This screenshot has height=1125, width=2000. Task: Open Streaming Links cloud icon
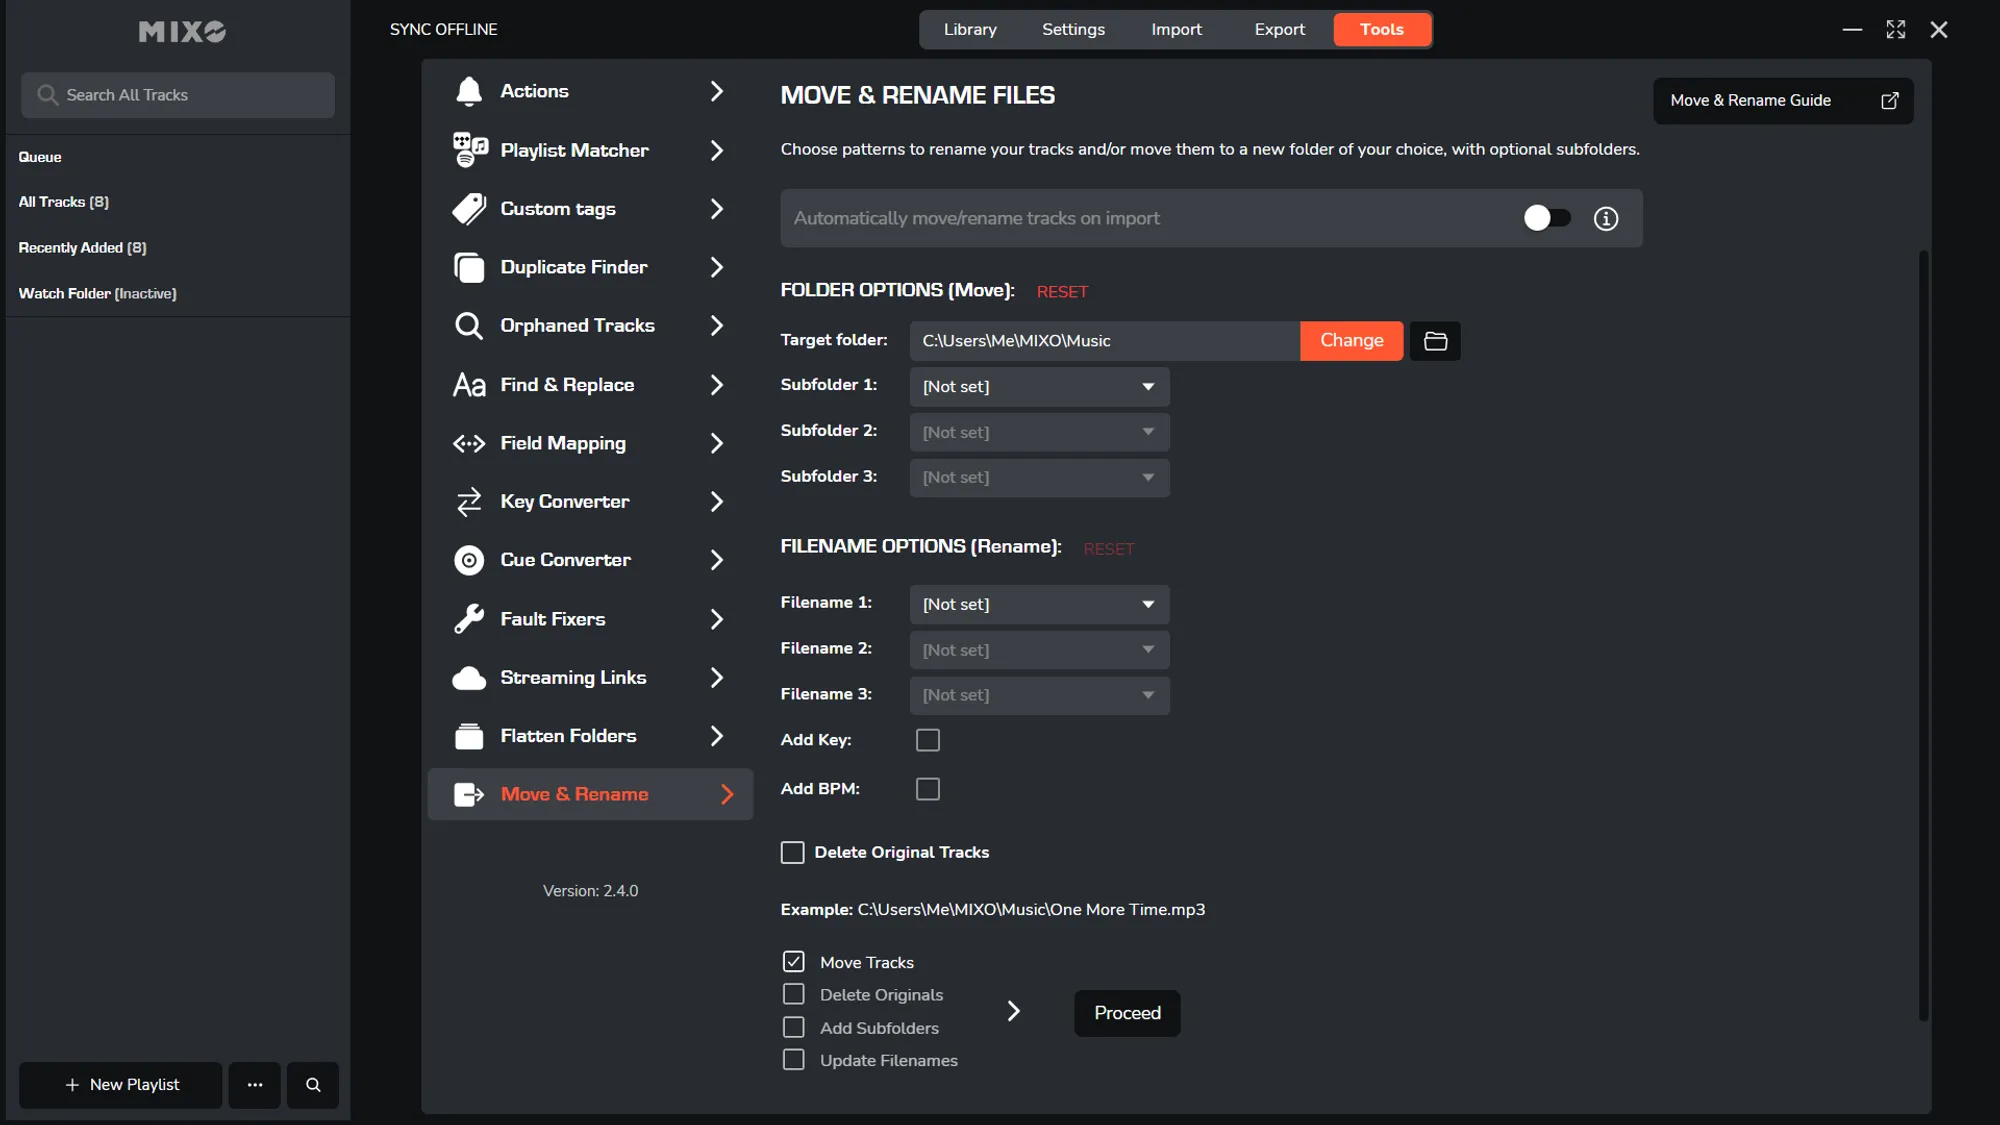coord(468,678)
